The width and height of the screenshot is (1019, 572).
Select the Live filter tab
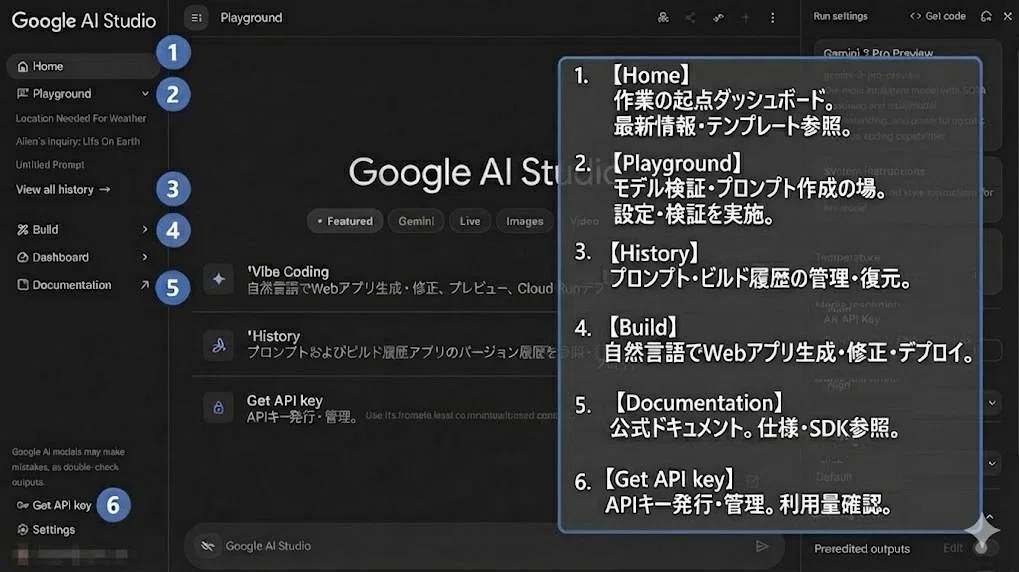coord(470,221)
